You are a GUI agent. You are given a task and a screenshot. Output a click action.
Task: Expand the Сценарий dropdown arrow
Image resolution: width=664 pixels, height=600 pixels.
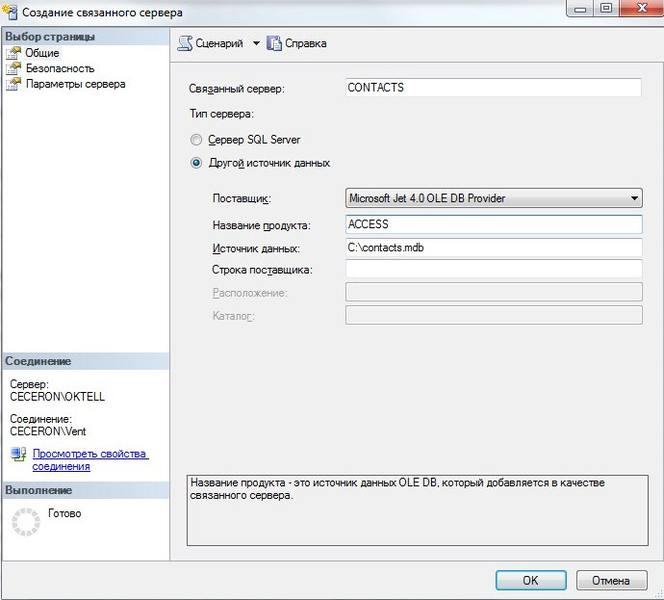coord(255,43)
